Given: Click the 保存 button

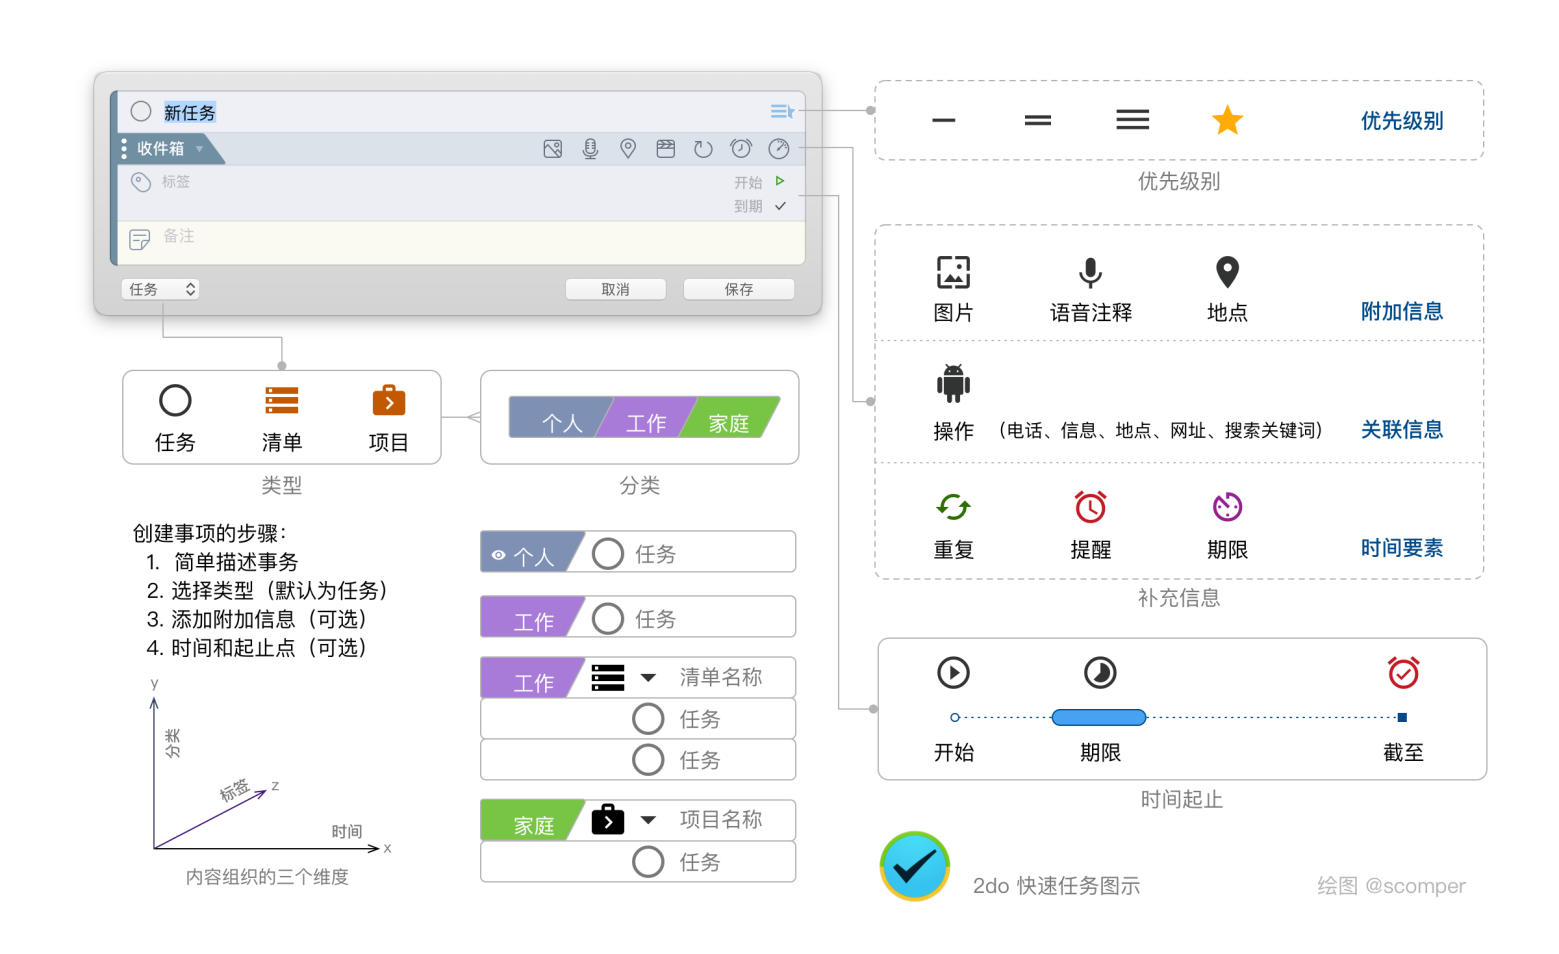Looking at the screenshot, I should [x=739, y=289].
